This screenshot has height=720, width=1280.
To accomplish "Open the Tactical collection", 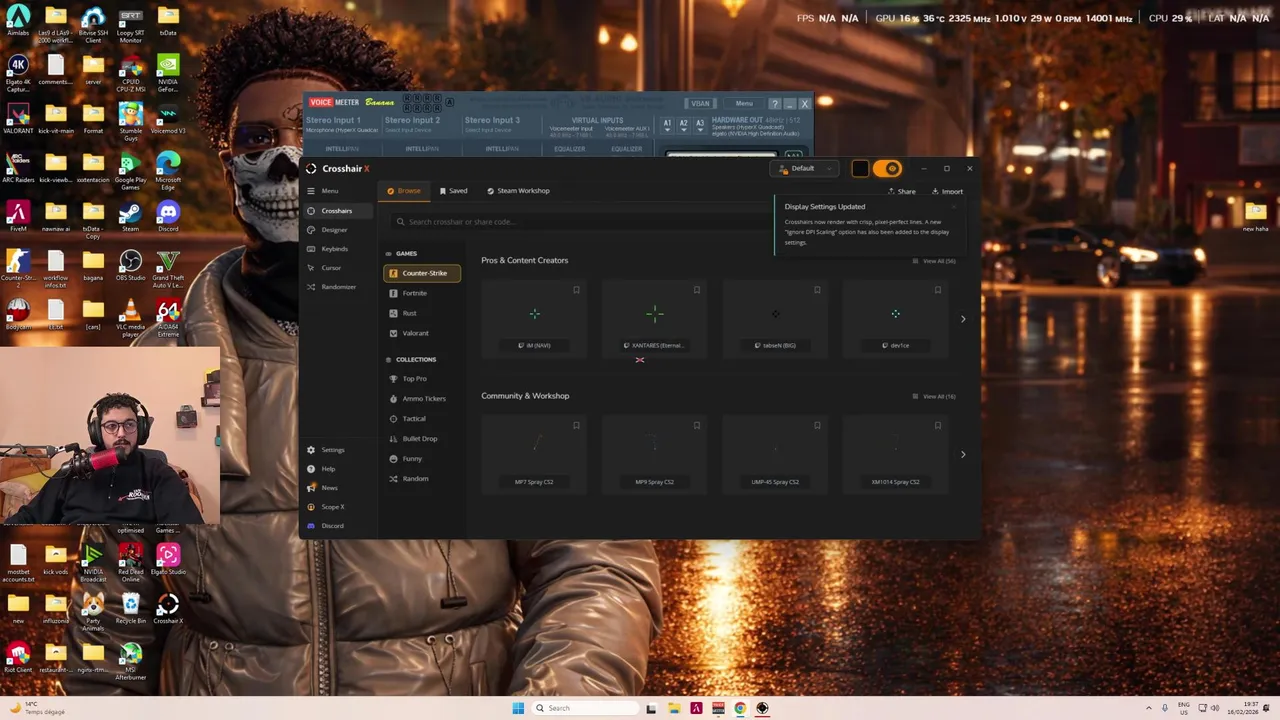I will tap(422, 419).
